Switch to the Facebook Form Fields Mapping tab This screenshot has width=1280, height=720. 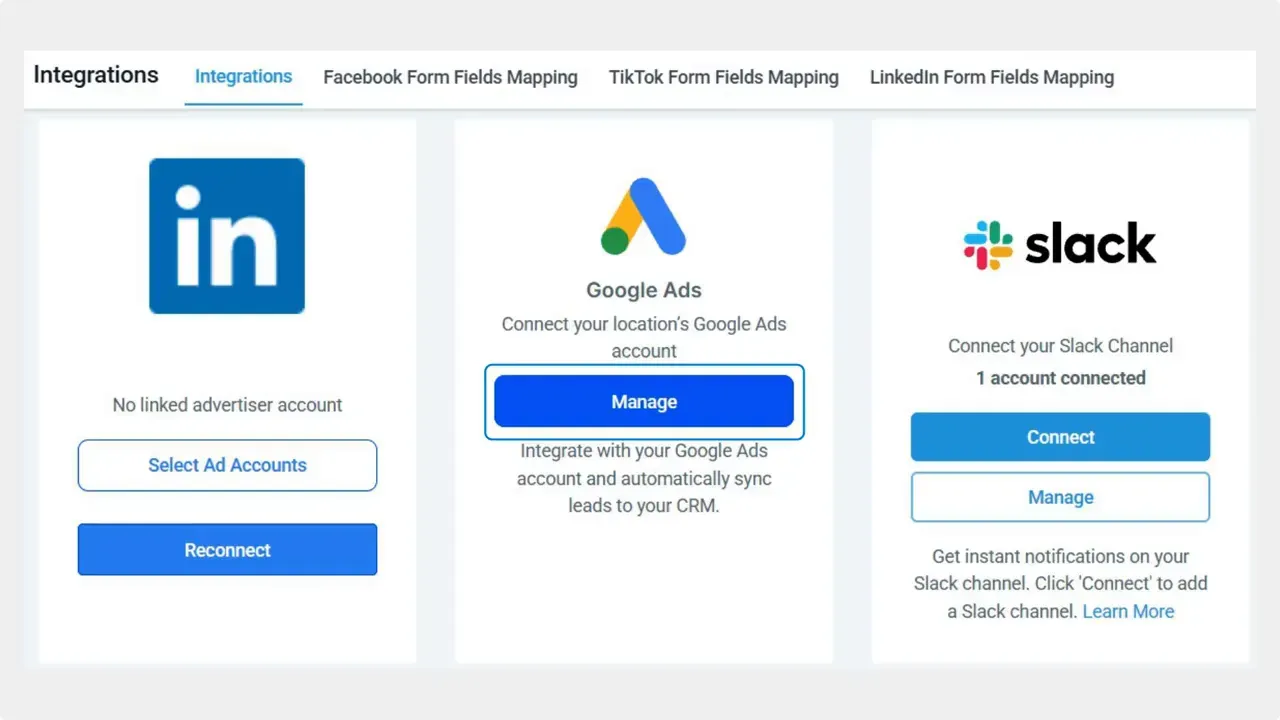click(x=450, y=77)
